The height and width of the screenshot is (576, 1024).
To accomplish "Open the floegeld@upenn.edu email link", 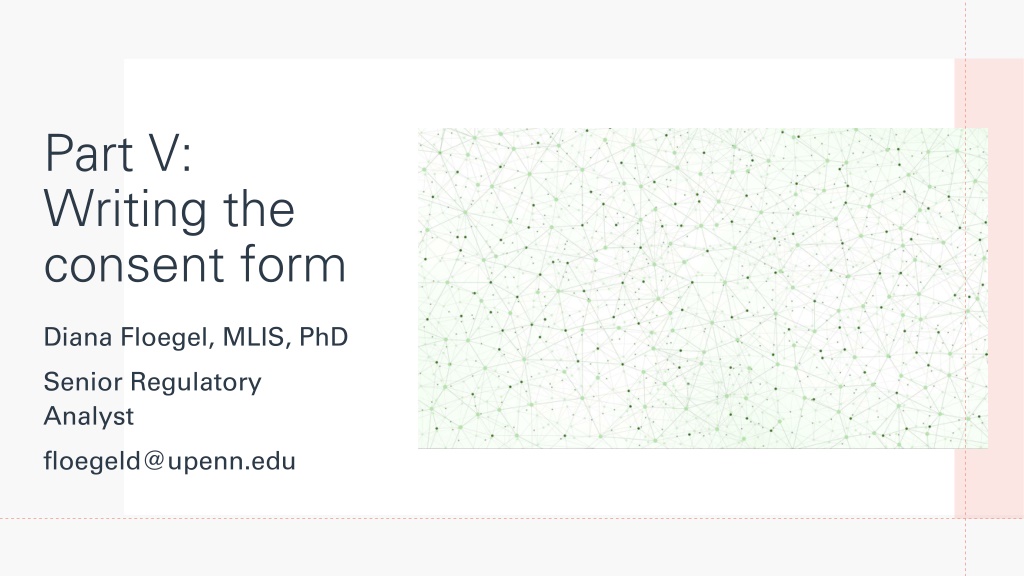I will (170, 462).
